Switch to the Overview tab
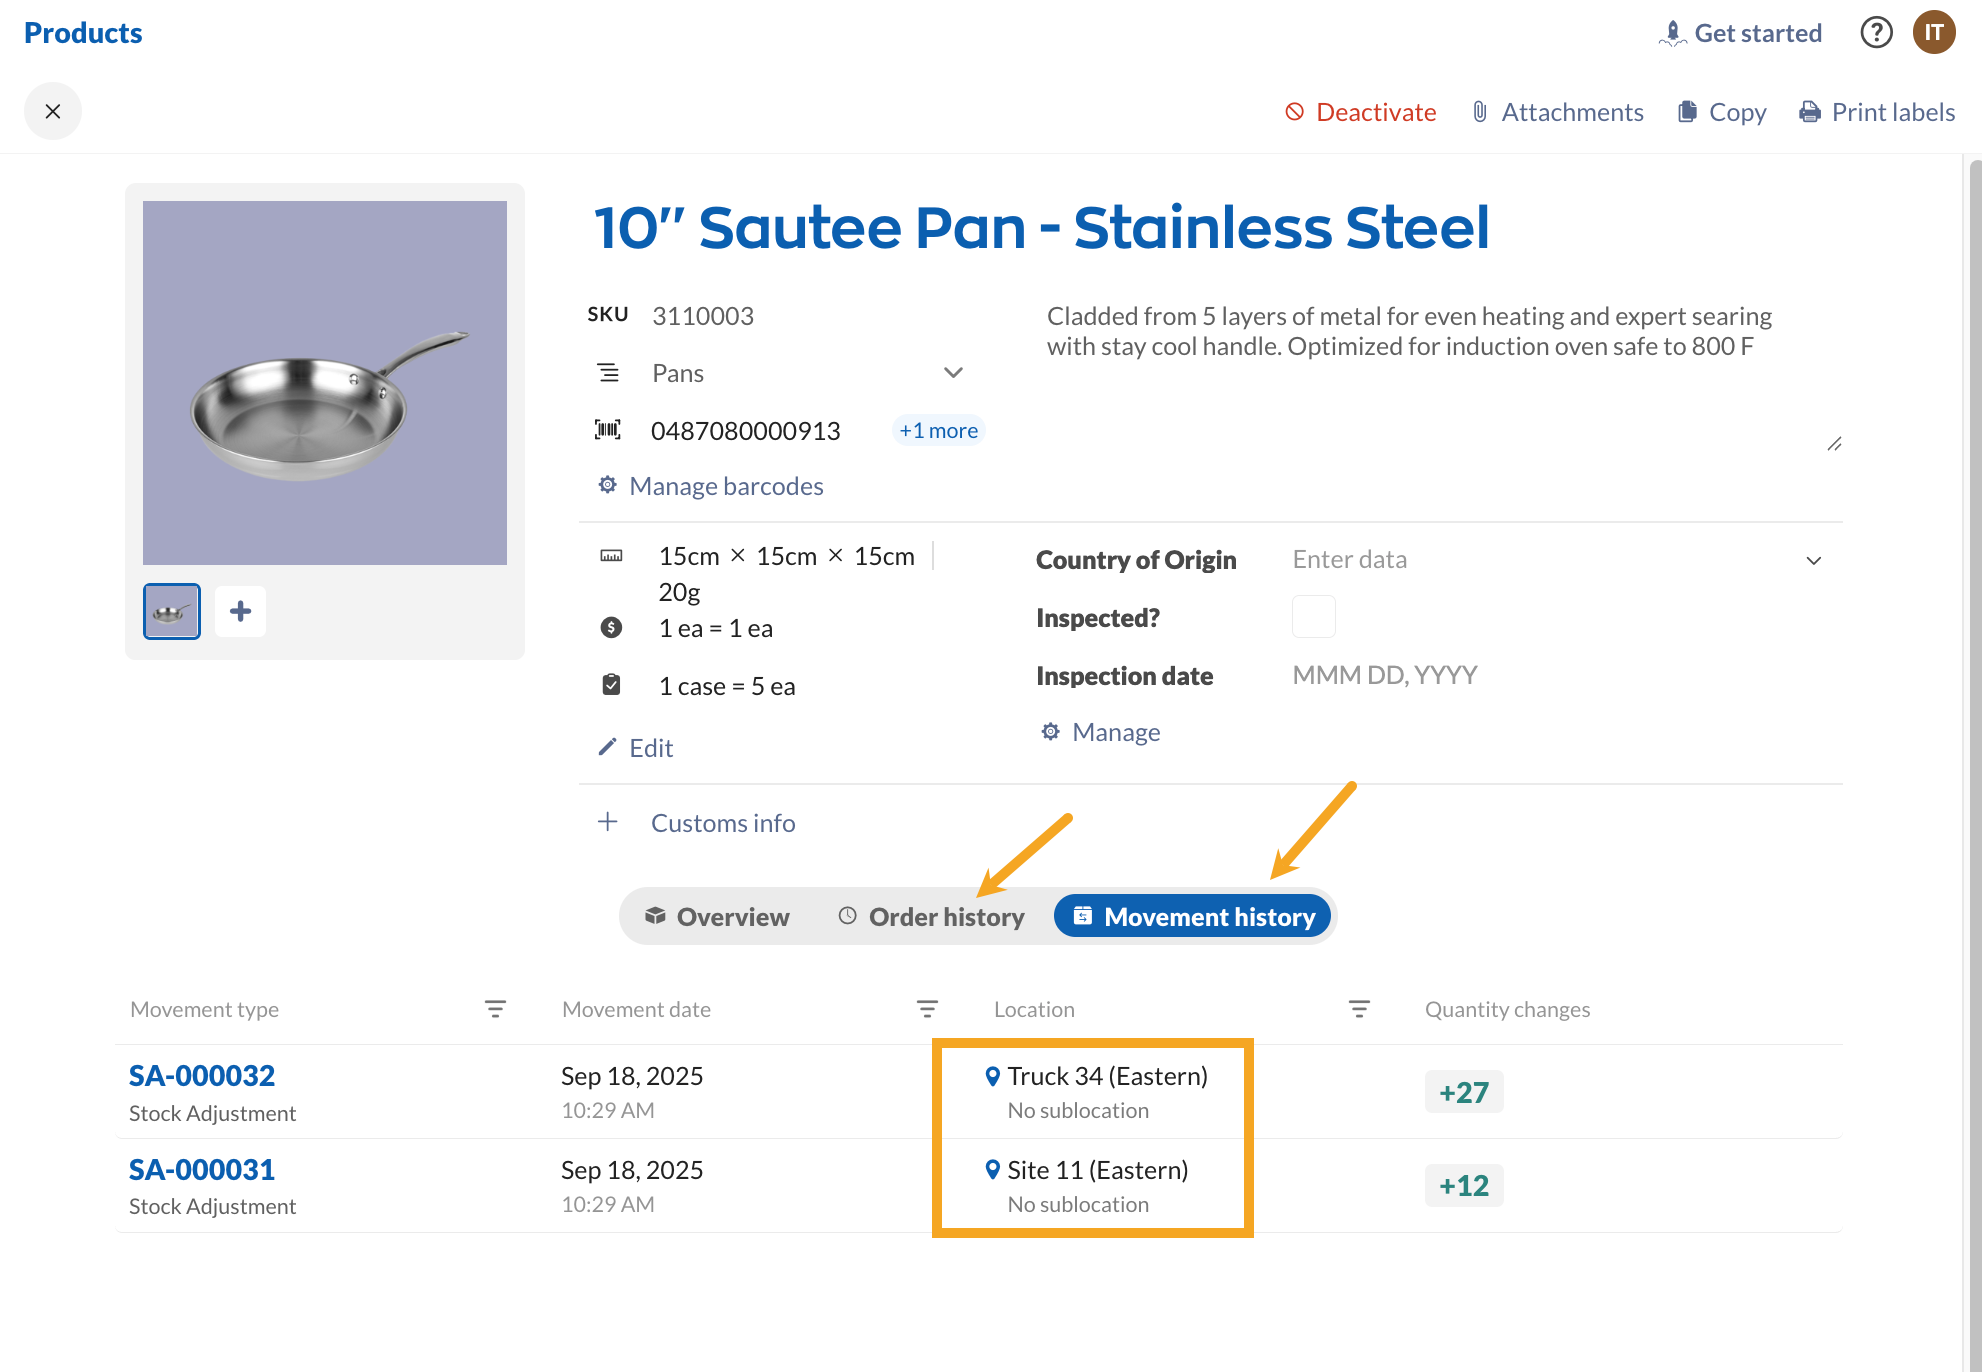This screenshot has height=1372, width=1982. tap(718, 917)
